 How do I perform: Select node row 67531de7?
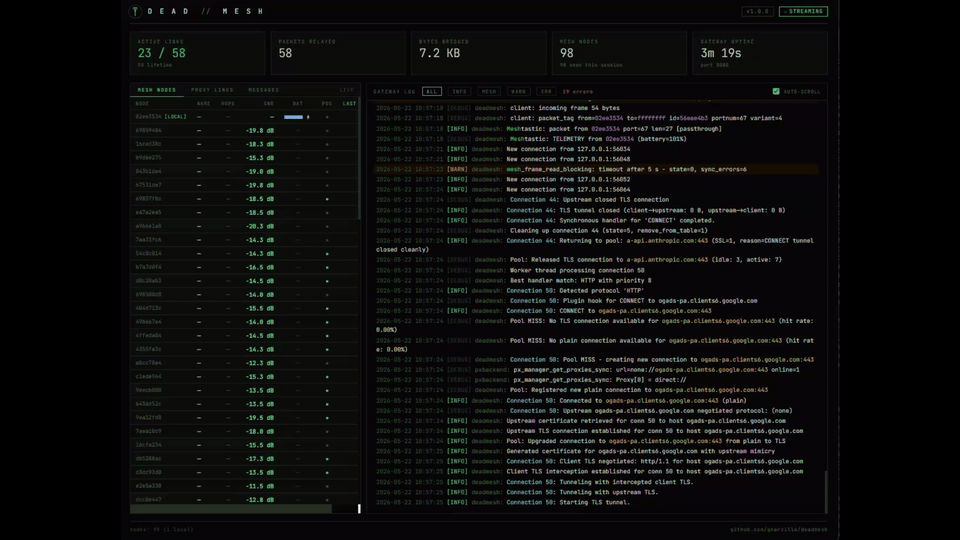pyautogui.click(x=244, y=185)
